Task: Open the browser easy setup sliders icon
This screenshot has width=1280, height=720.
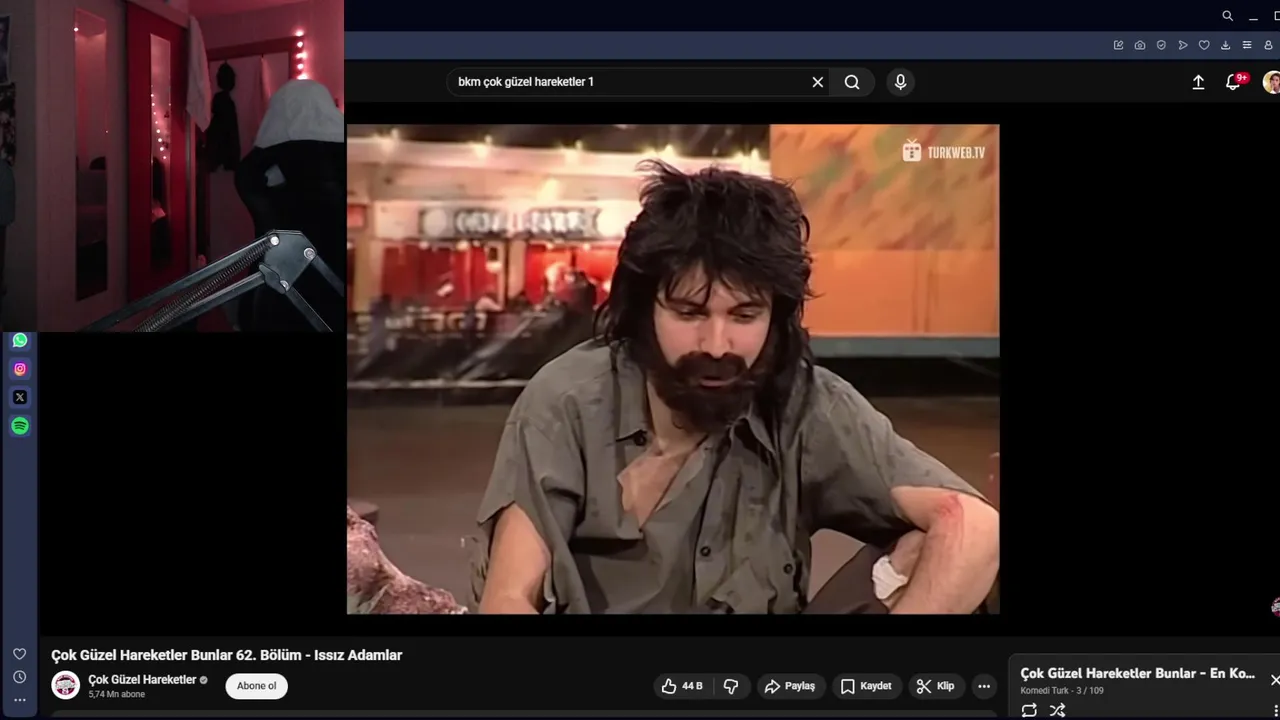Action: tap(1247, 45)
